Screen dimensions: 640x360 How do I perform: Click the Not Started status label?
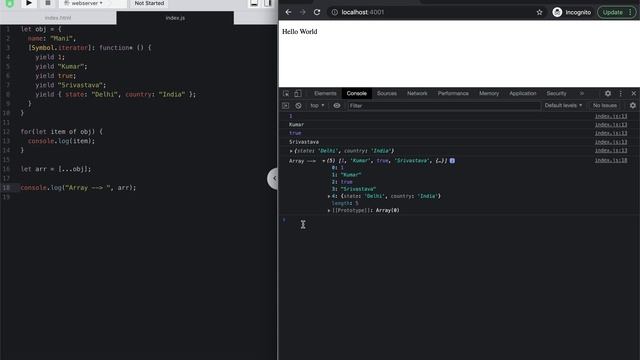pyautogui.click(x=149, y=3)
